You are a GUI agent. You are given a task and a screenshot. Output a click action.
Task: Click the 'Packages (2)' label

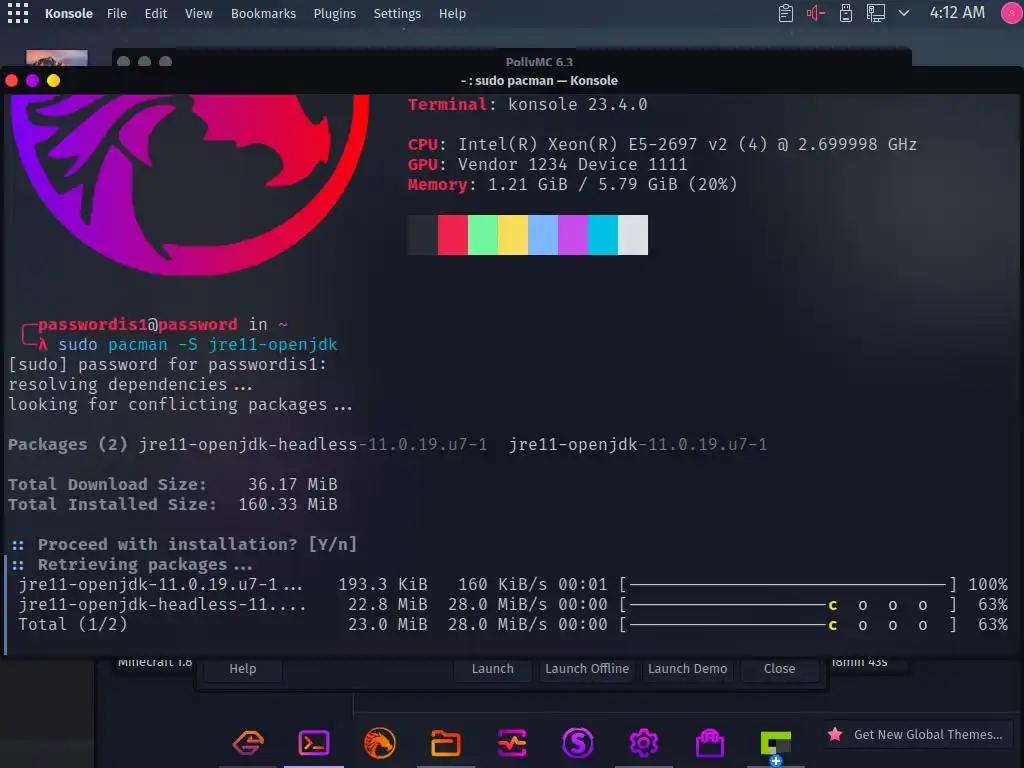68,444
